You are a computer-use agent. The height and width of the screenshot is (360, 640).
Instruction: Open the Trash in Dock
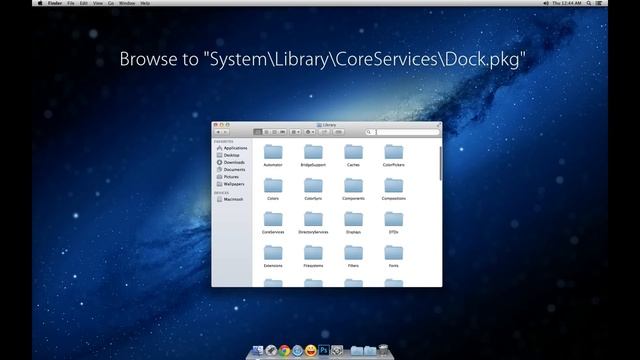pyautogui.click(x=383, y=350)
